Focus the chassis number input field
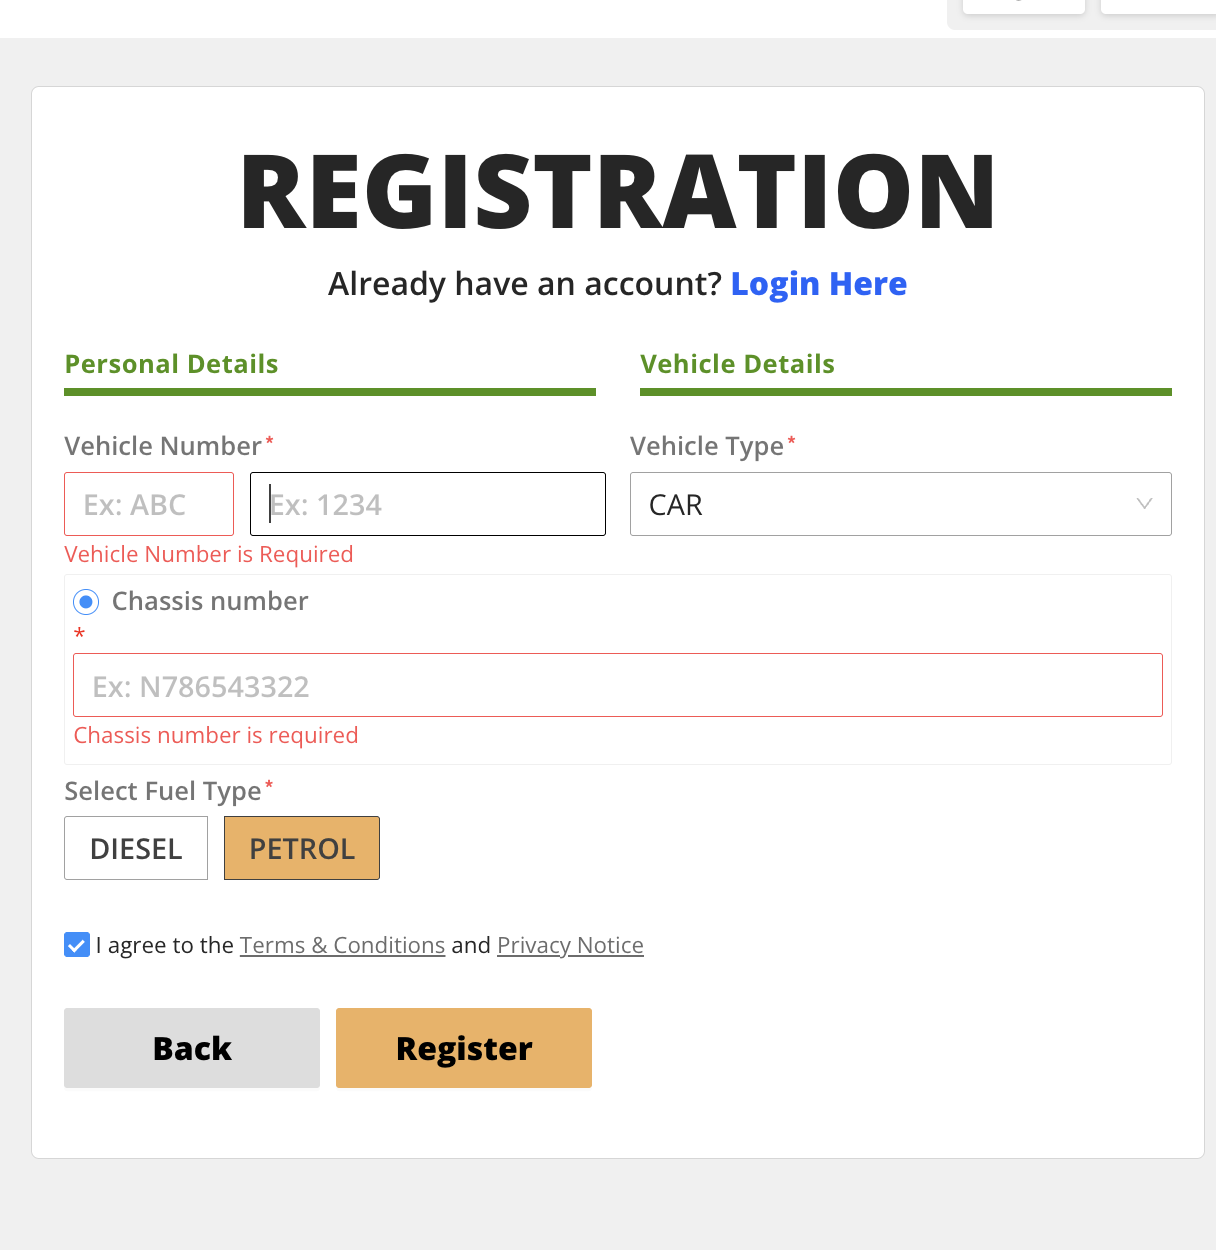The width and height of the screenshot is (1216, 1250). coord(618,686)
